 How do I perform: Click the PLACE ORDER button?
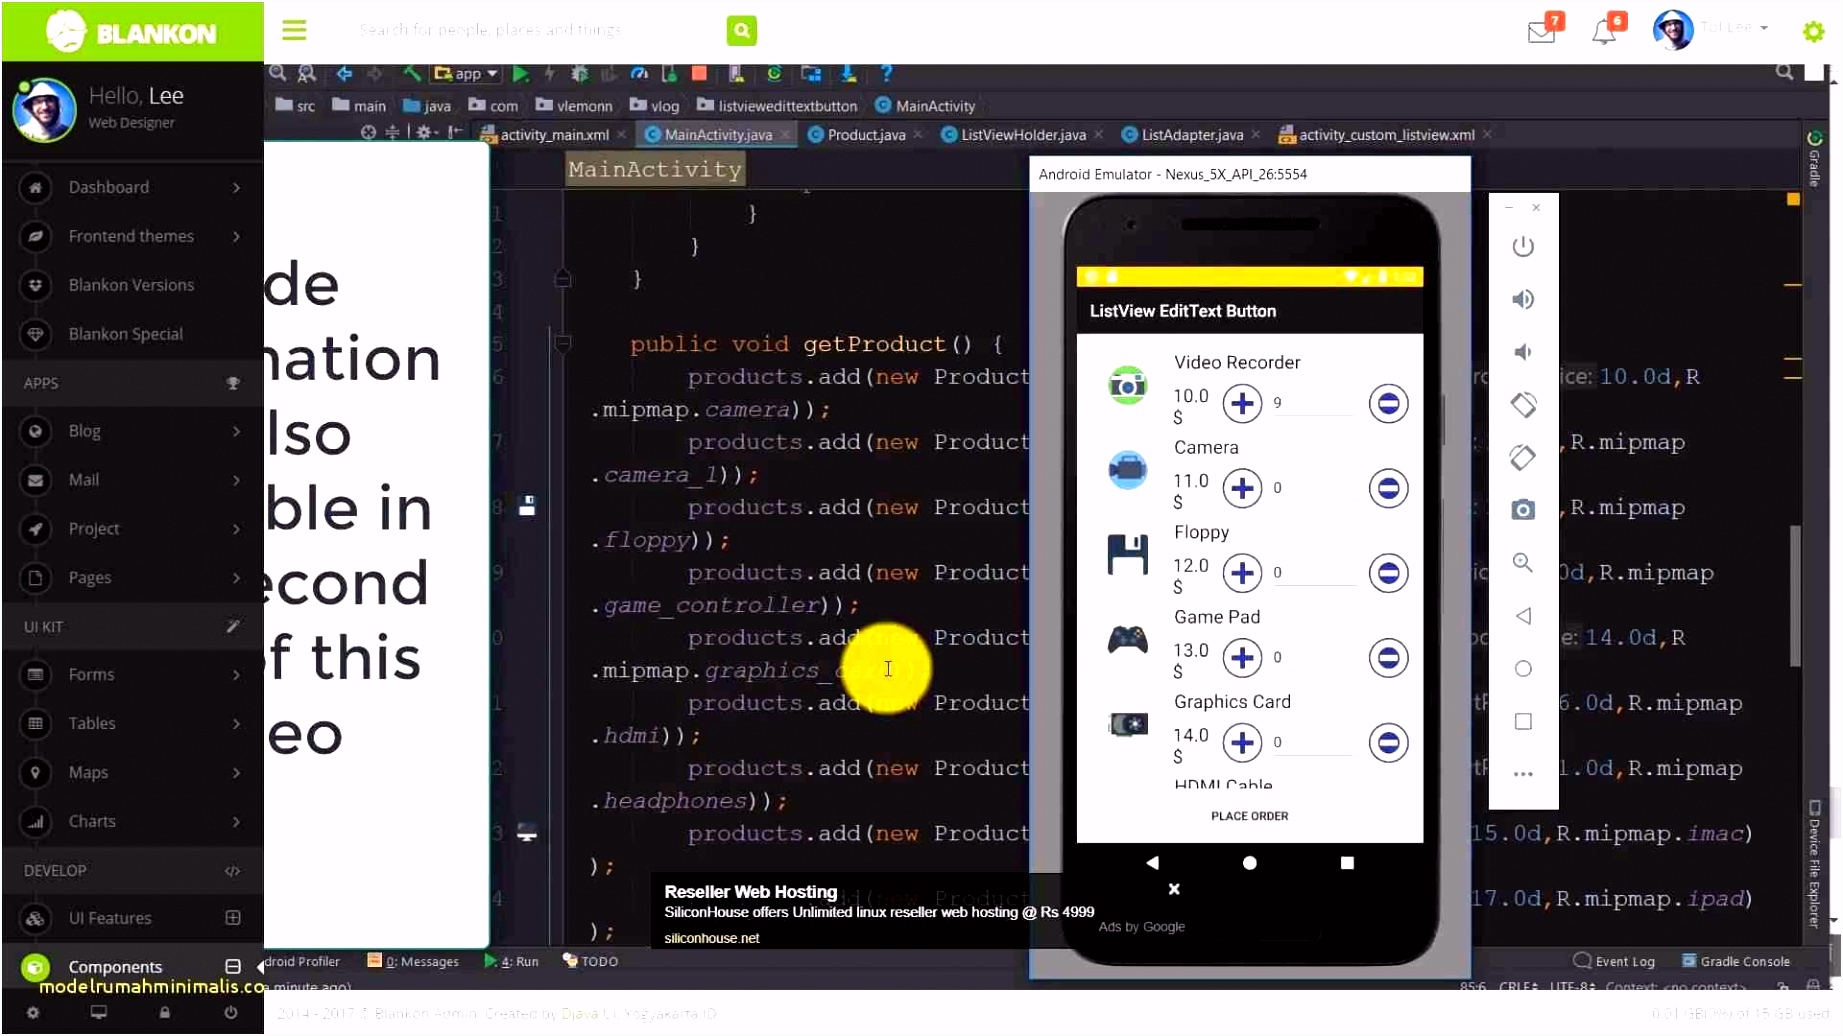tap(1249, 817)
